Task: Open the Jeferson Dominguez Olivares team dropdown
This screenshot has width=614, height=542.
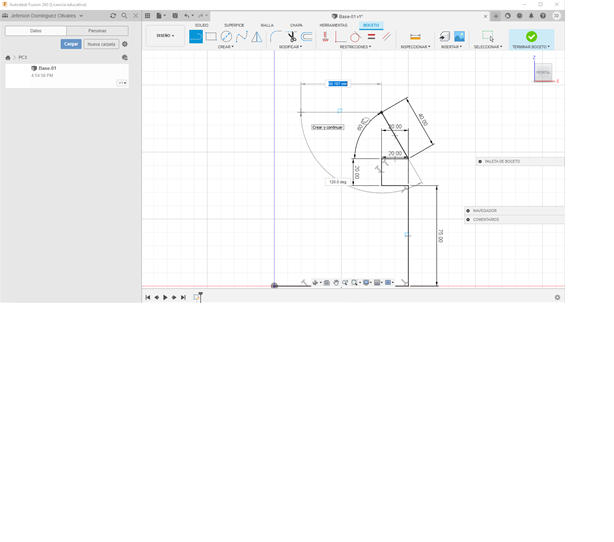Action: pos(43,16)
